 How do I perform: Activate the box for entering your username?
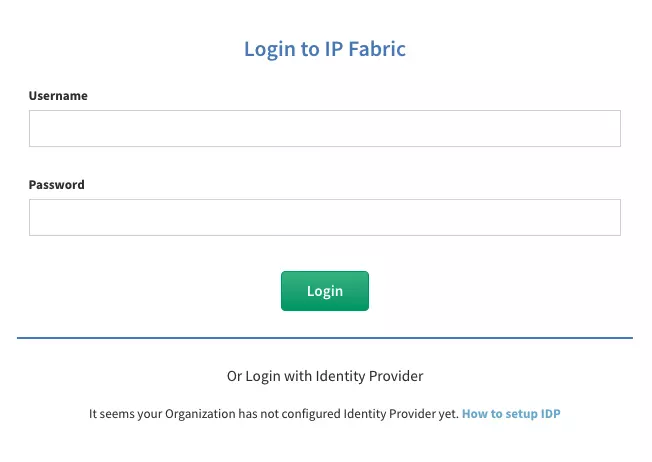[x=324, y=129]
